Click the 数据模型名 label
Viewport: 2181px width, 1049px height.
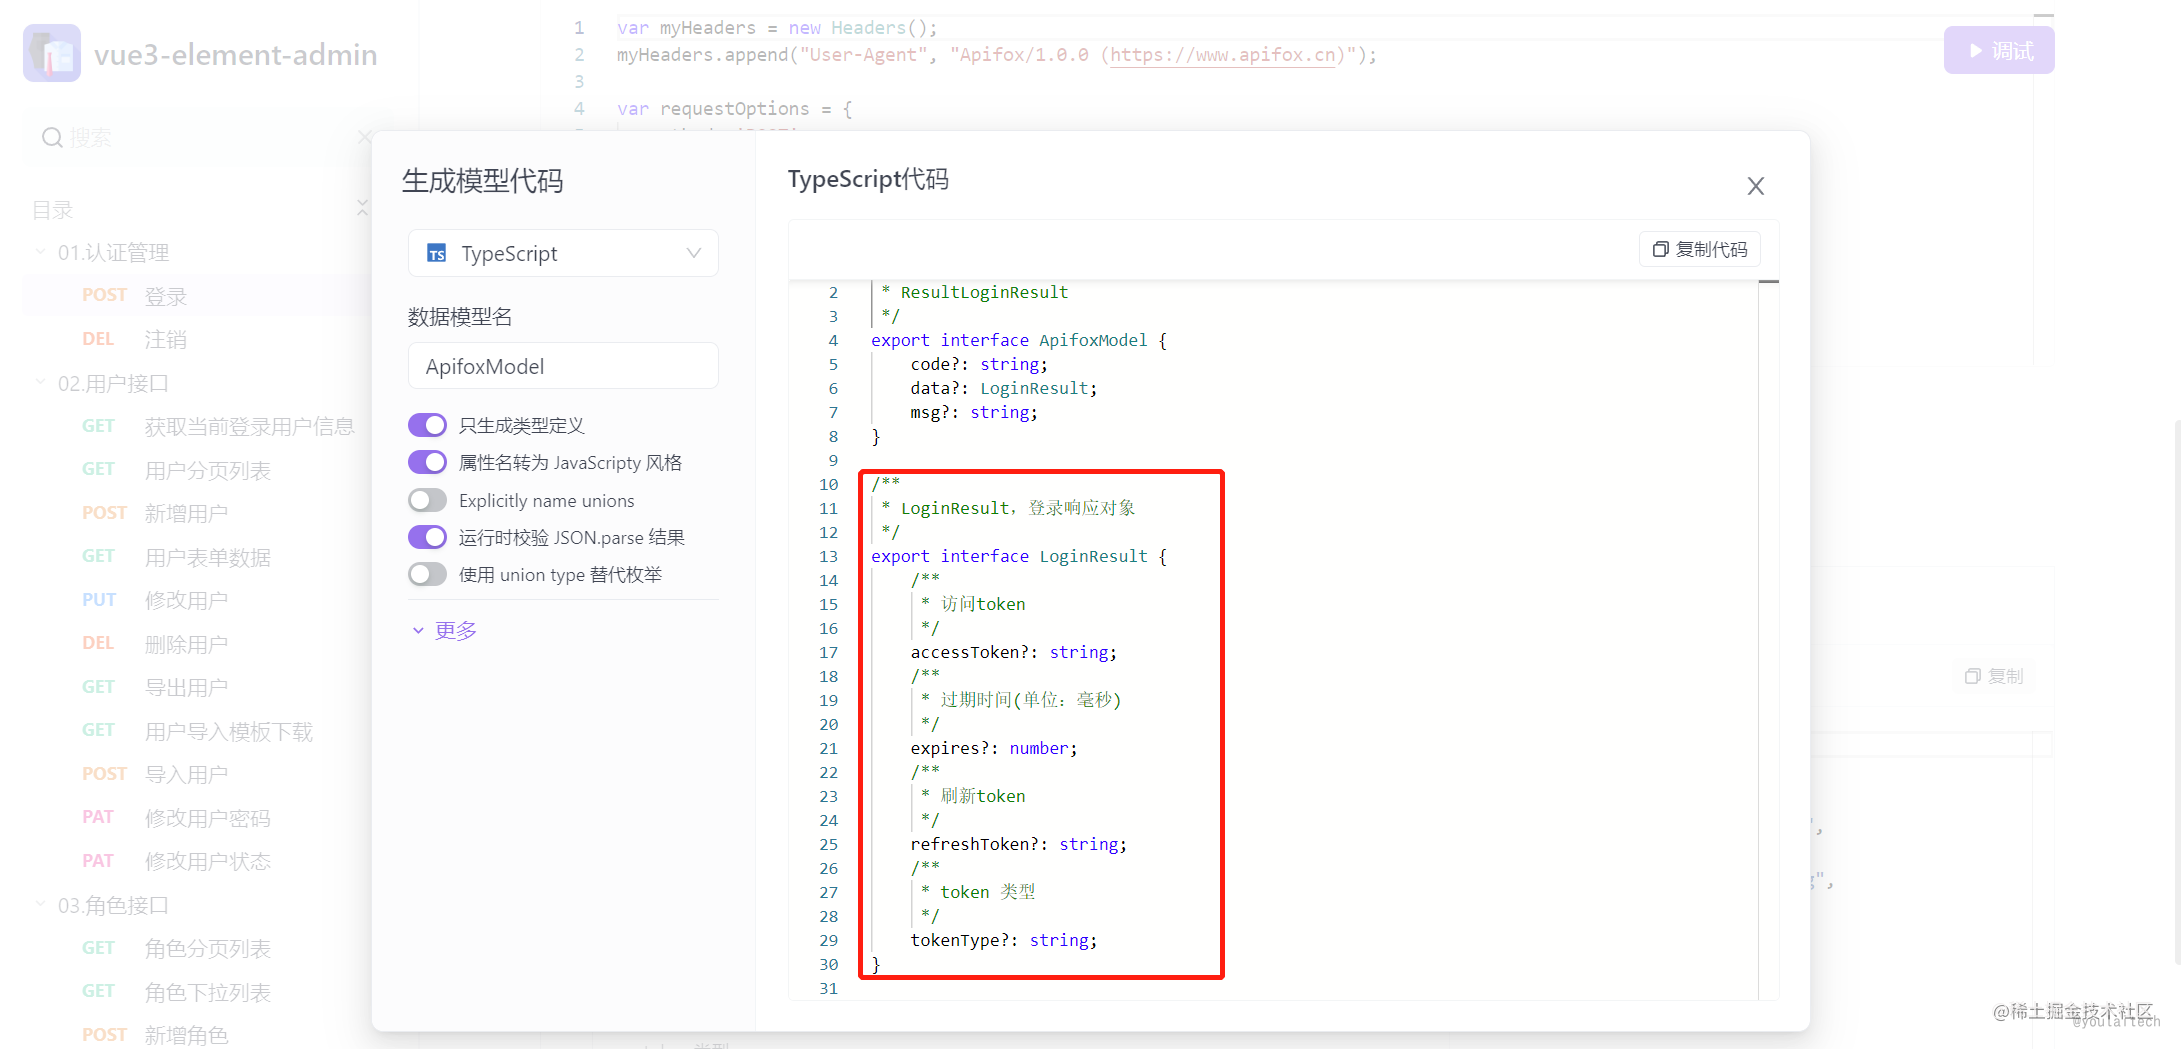460,317
